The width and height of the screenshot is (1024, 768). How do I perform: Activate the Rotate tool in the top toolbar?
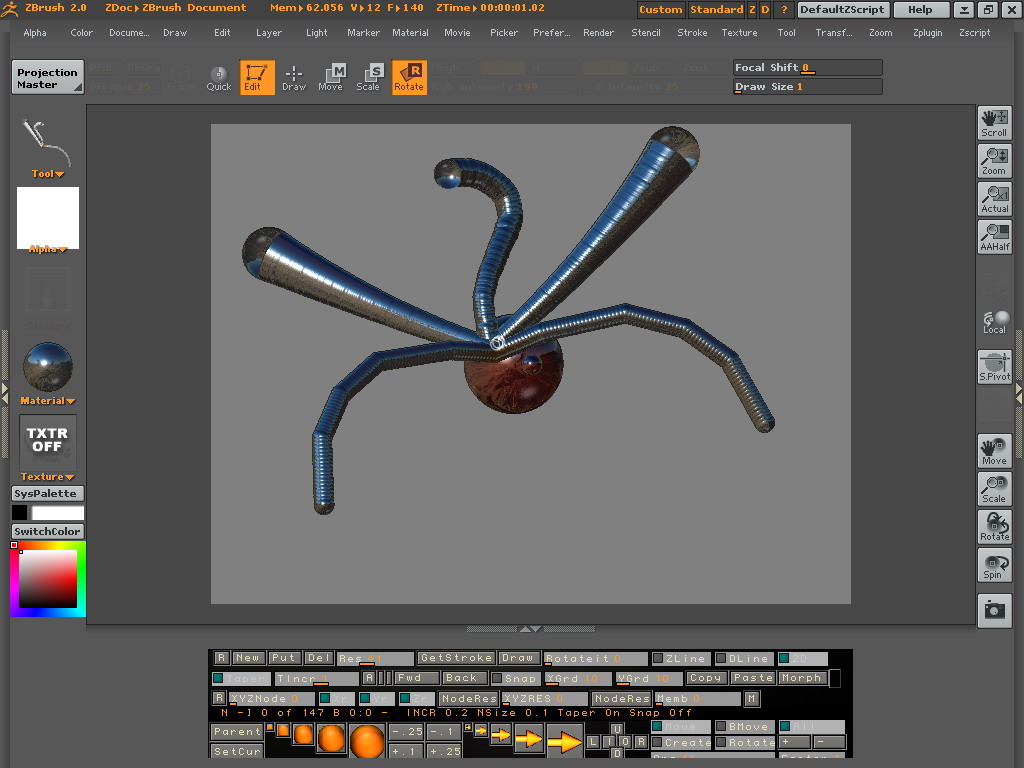coord(409,77)
